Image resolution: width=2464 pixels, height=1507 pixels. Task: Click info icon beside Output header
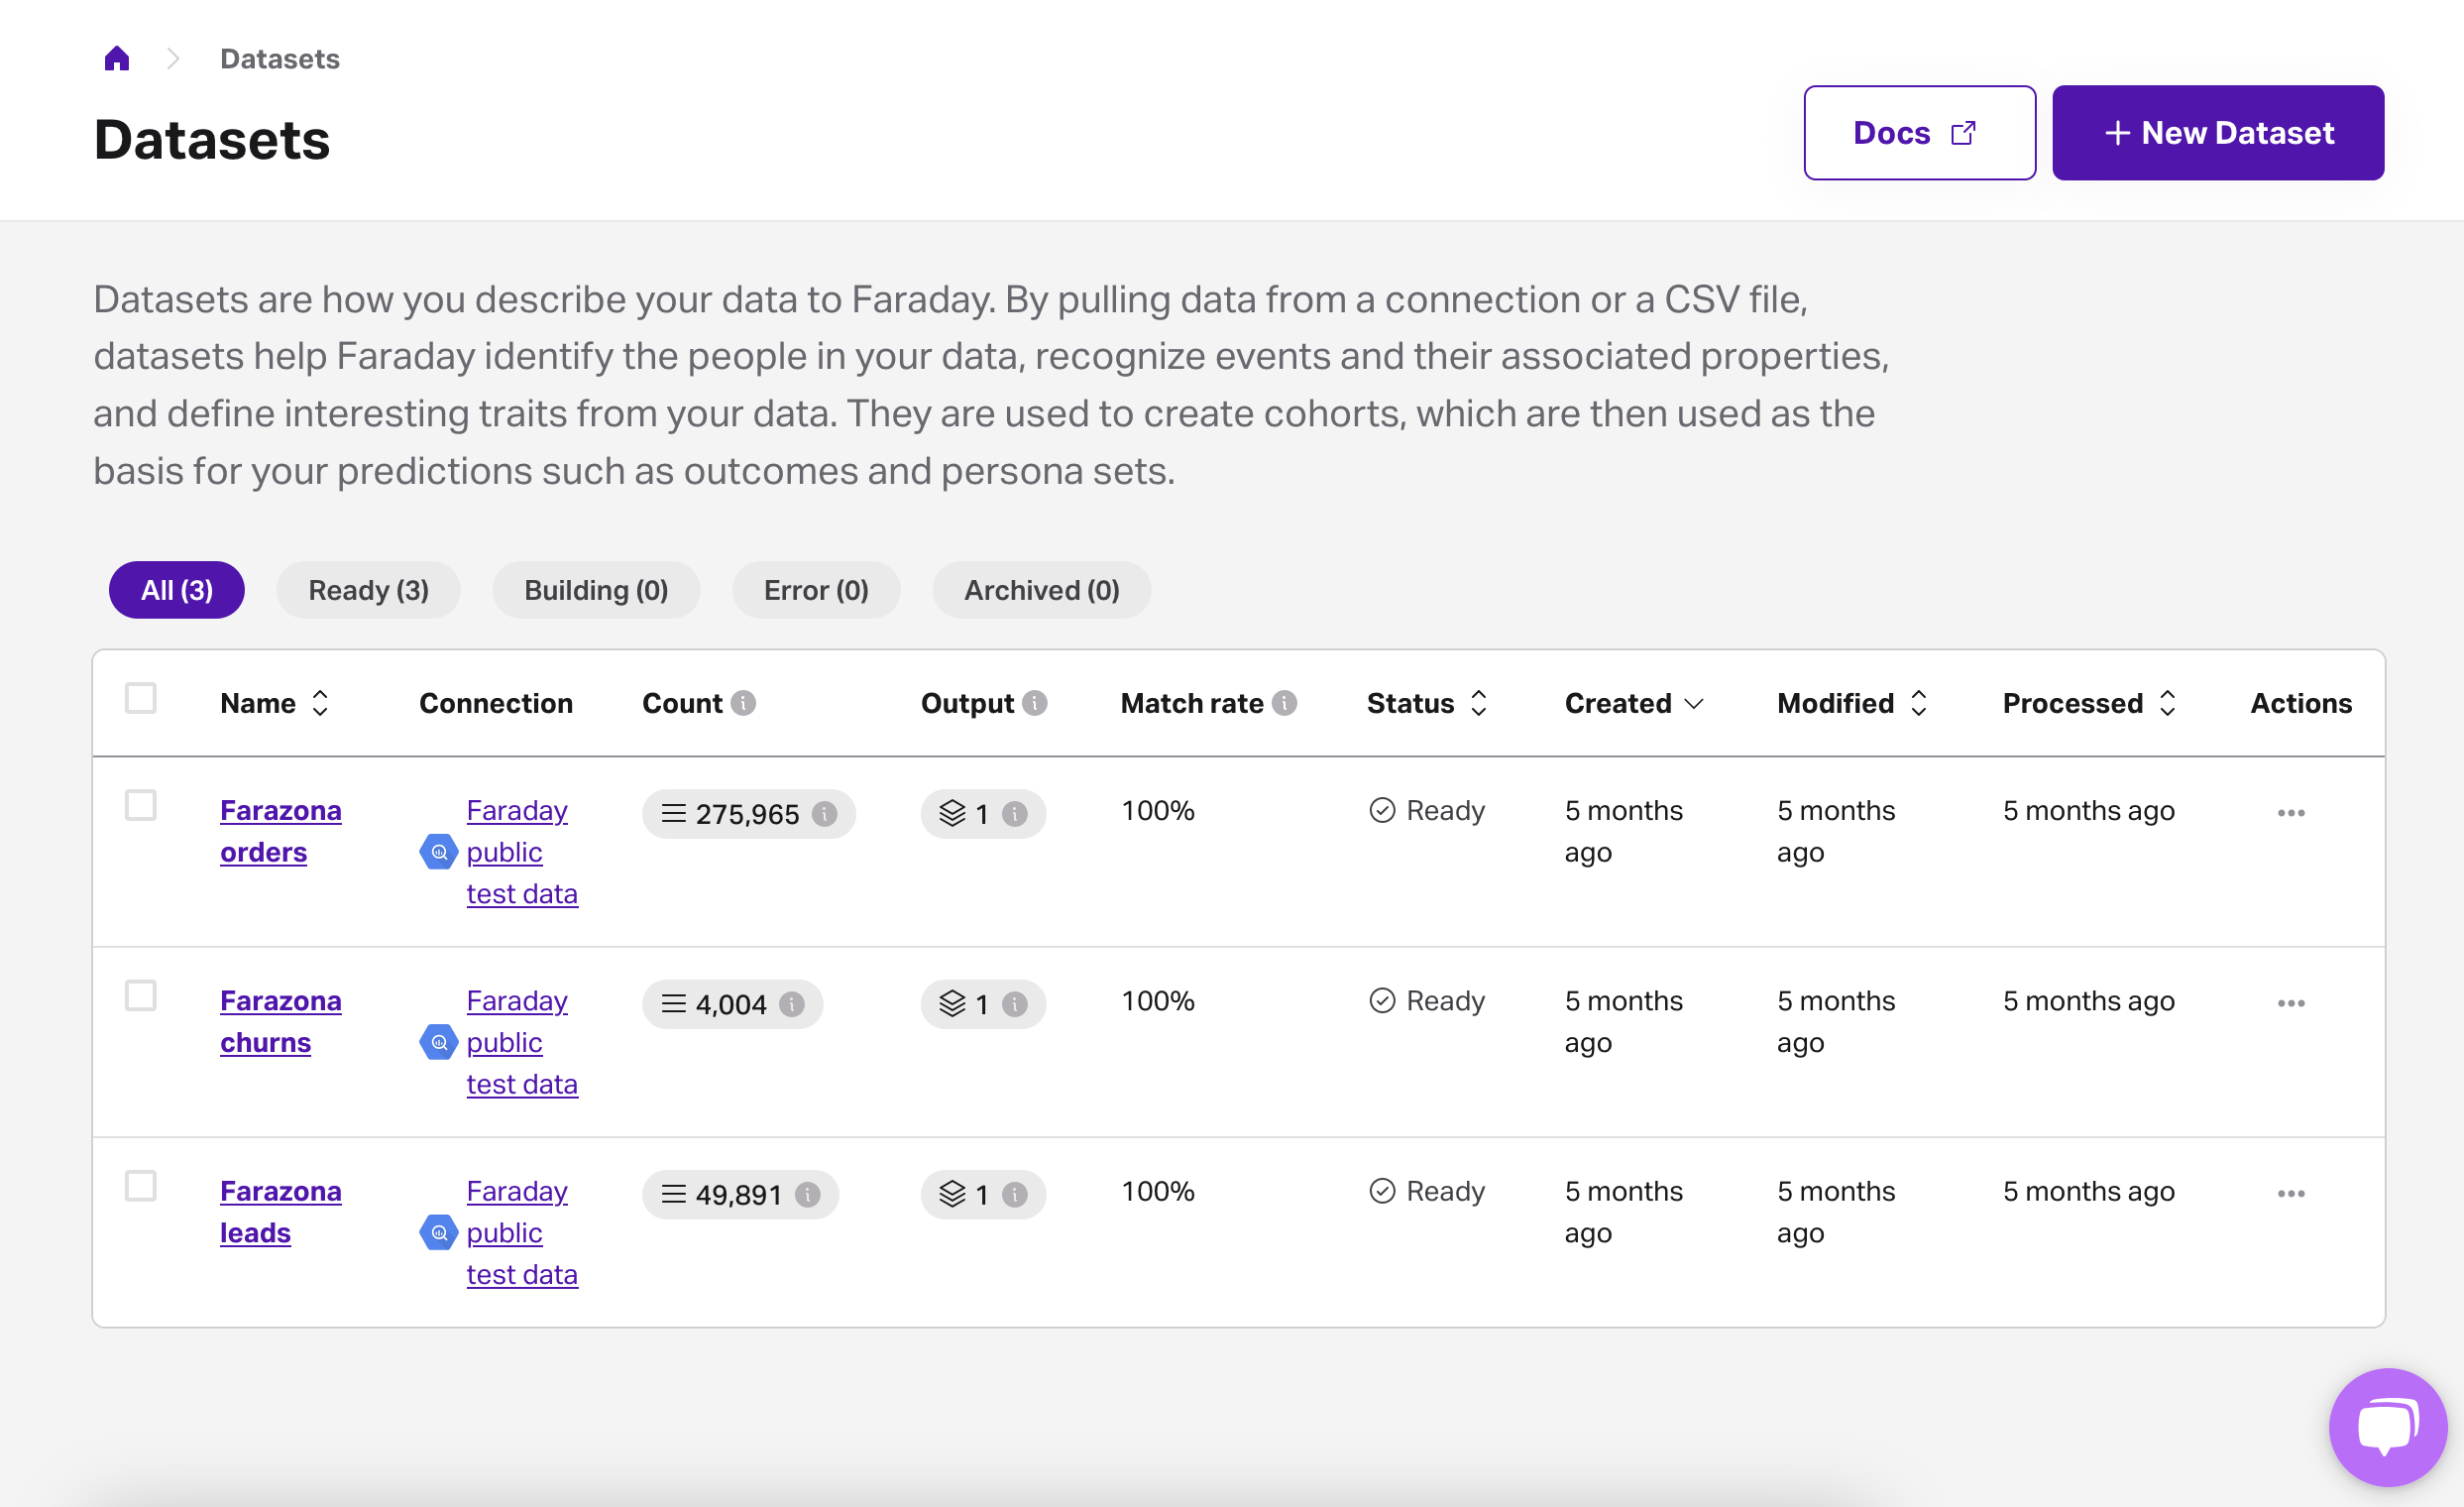pos(1035,703)
